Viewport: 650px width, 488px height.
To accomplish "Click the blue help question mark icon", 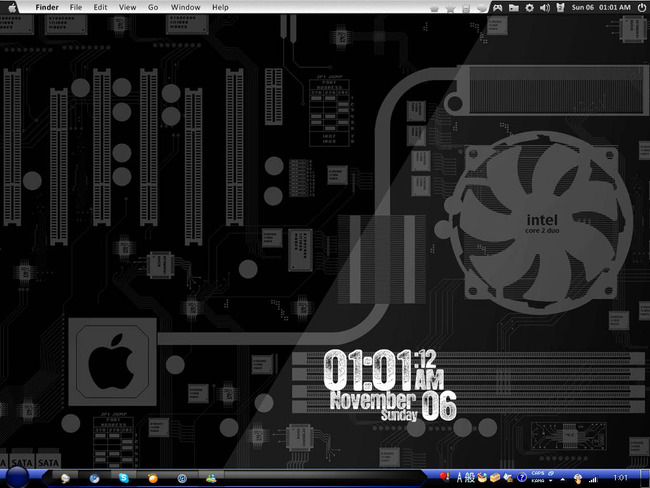I will (x=522, y=477).
